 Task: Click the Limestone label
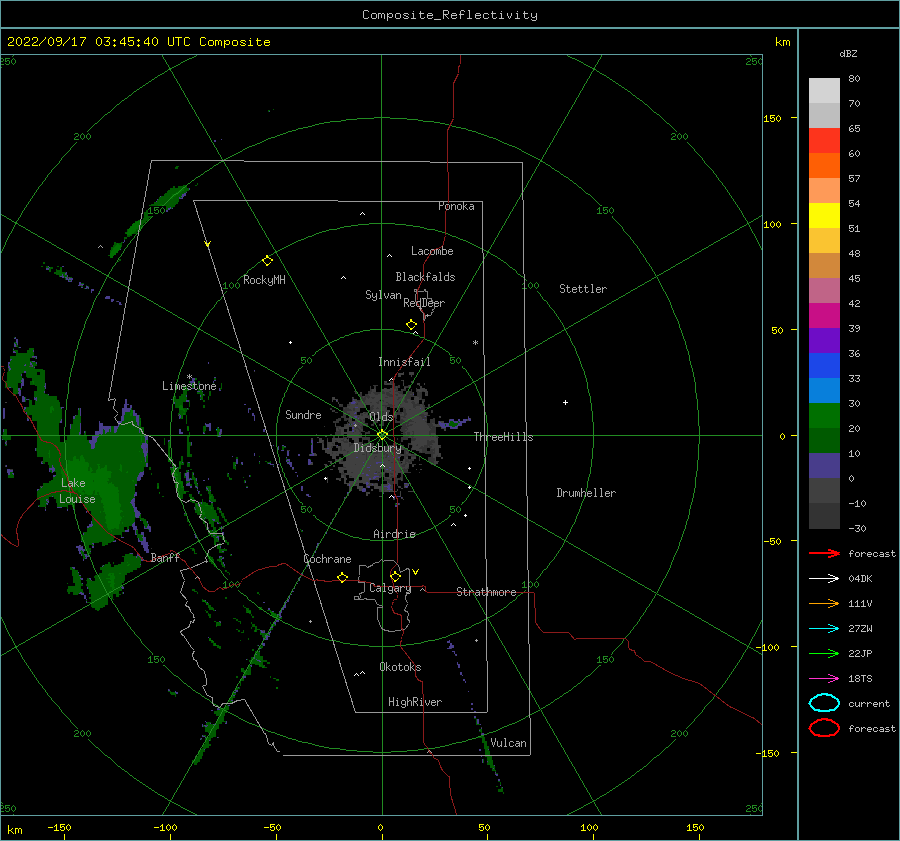point(189,386)
